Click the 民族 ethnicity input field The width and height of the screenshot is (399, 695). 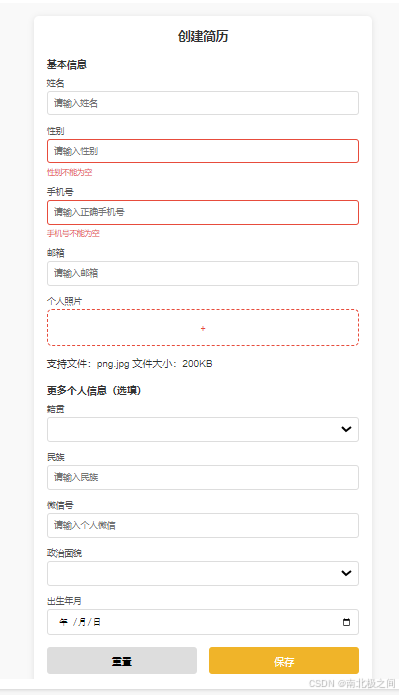tap(203, 477)
